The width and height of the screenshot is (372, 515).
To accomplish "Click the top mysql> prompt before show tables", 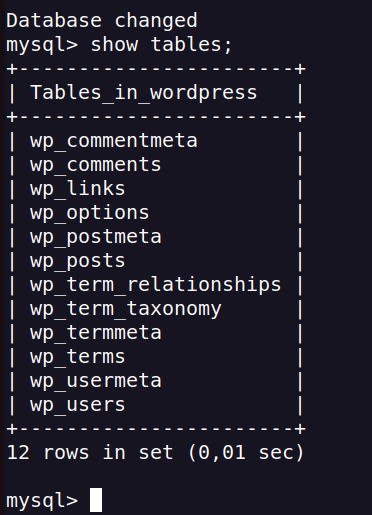I will [x=42, y=45].
